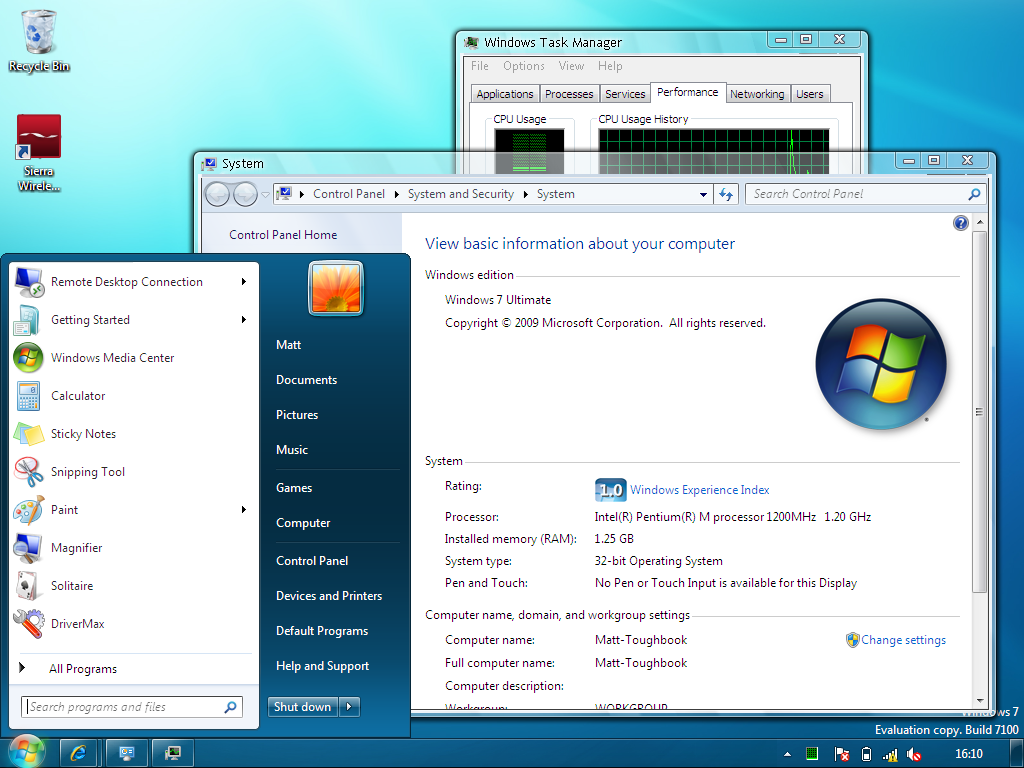This screenshot has width=1024, height=768.
Task: Open Documents from the Start menu
Action: tap(306, 379)
